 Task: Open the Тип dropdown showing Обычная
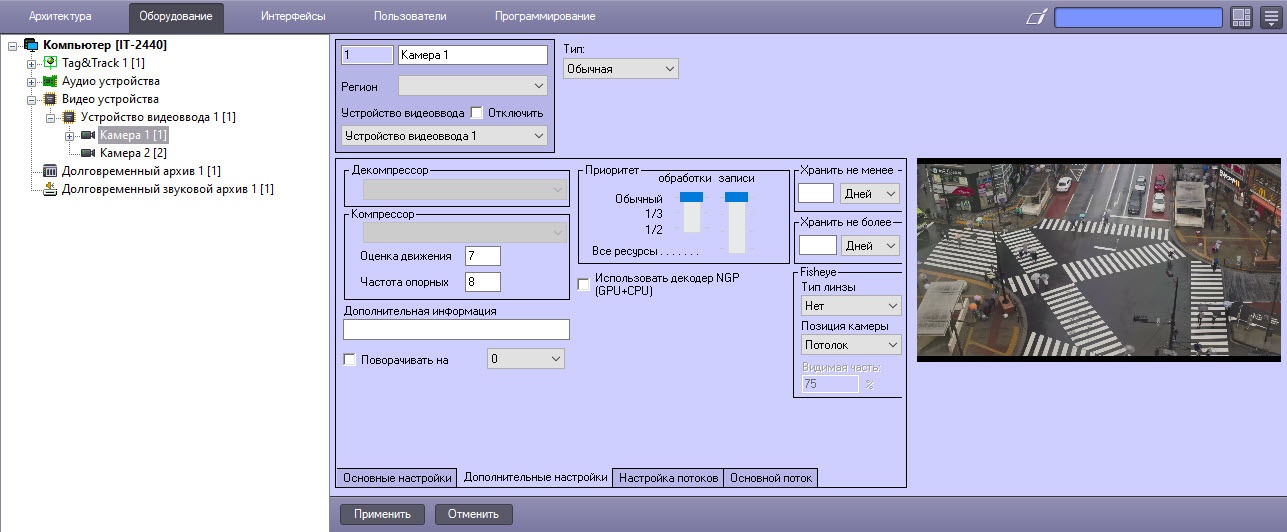621,69
